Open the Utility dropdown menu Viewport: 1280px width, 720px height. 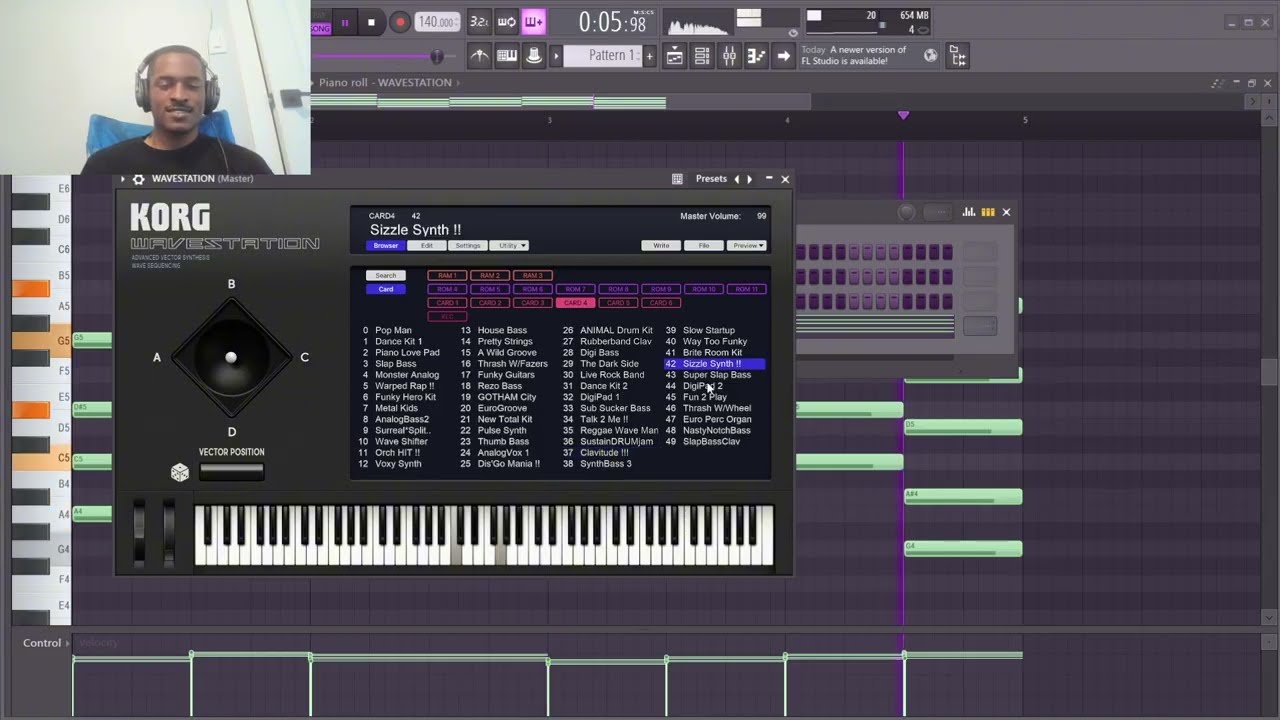[x=508, y=245]
